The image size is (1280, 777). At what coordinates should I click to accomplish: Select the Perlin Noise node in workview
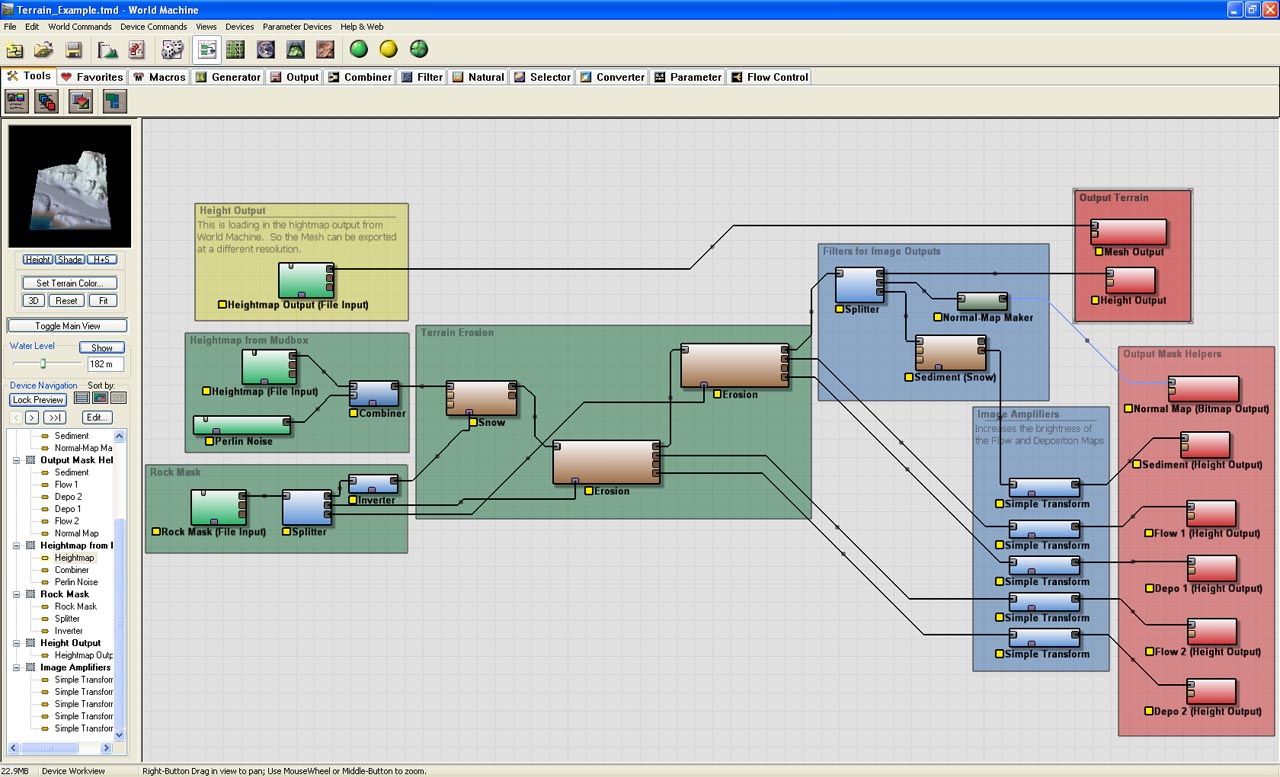click(x=242, y=426)
